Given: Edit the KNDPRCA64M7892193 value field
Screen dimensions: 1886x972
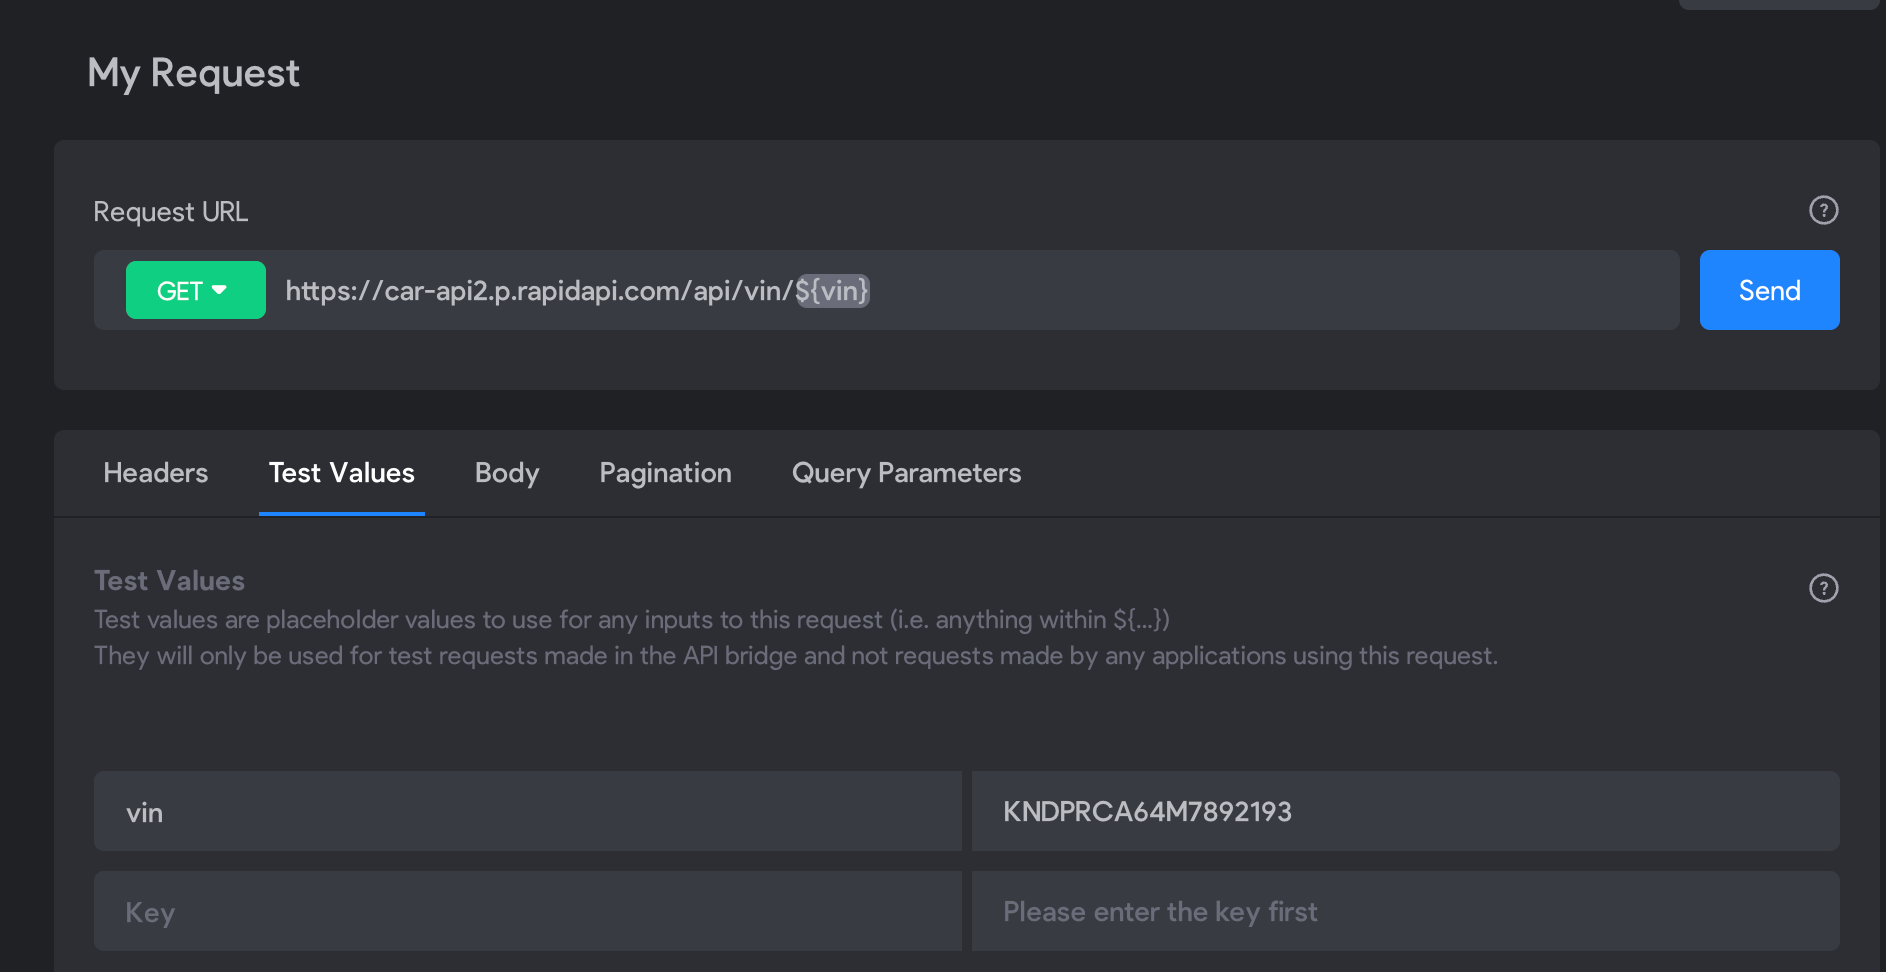Looking at the screenshot, I should (x=1406, y=811).
